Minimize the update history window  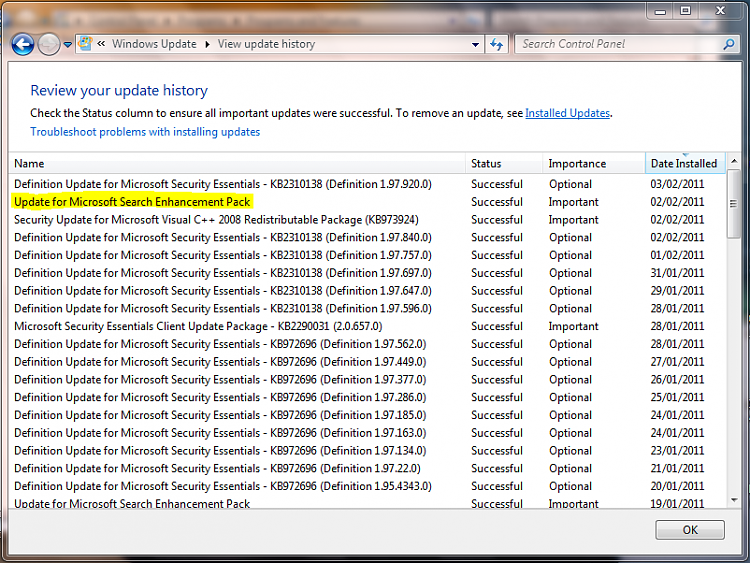coord(660,11)
